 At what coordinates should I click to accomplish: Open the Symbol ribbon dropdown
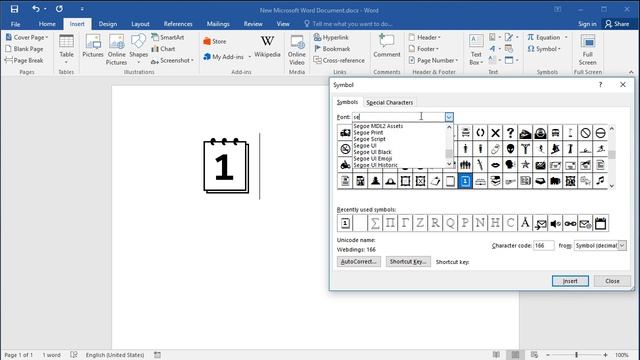point(544,49)
